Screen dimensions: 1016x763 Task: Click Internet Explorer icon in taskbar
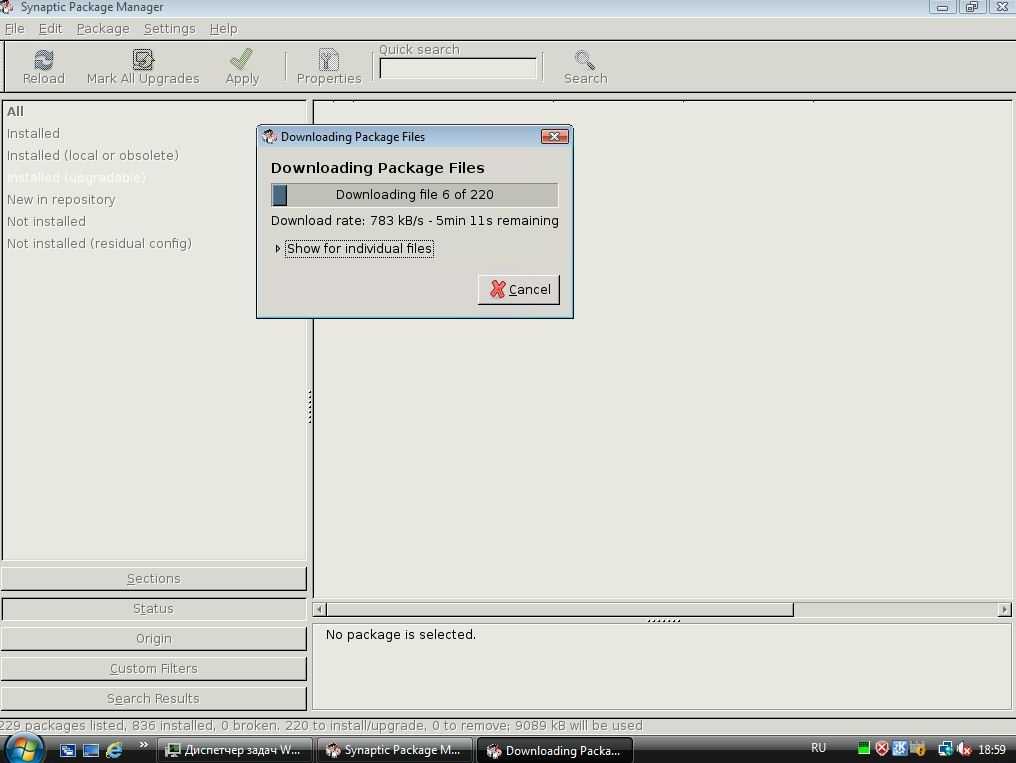pyautogui.click(x=114, y=750)
